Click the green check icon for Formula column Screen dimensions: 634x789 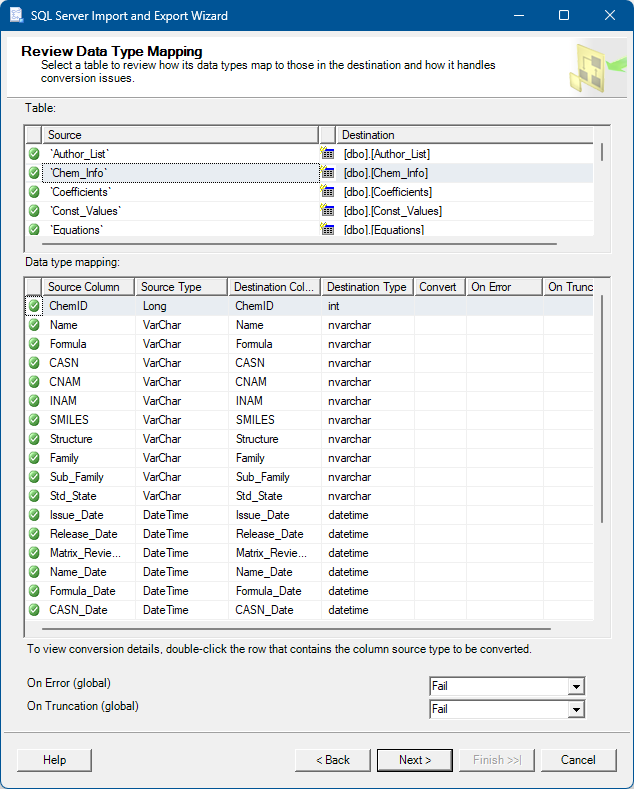(34, 344)
